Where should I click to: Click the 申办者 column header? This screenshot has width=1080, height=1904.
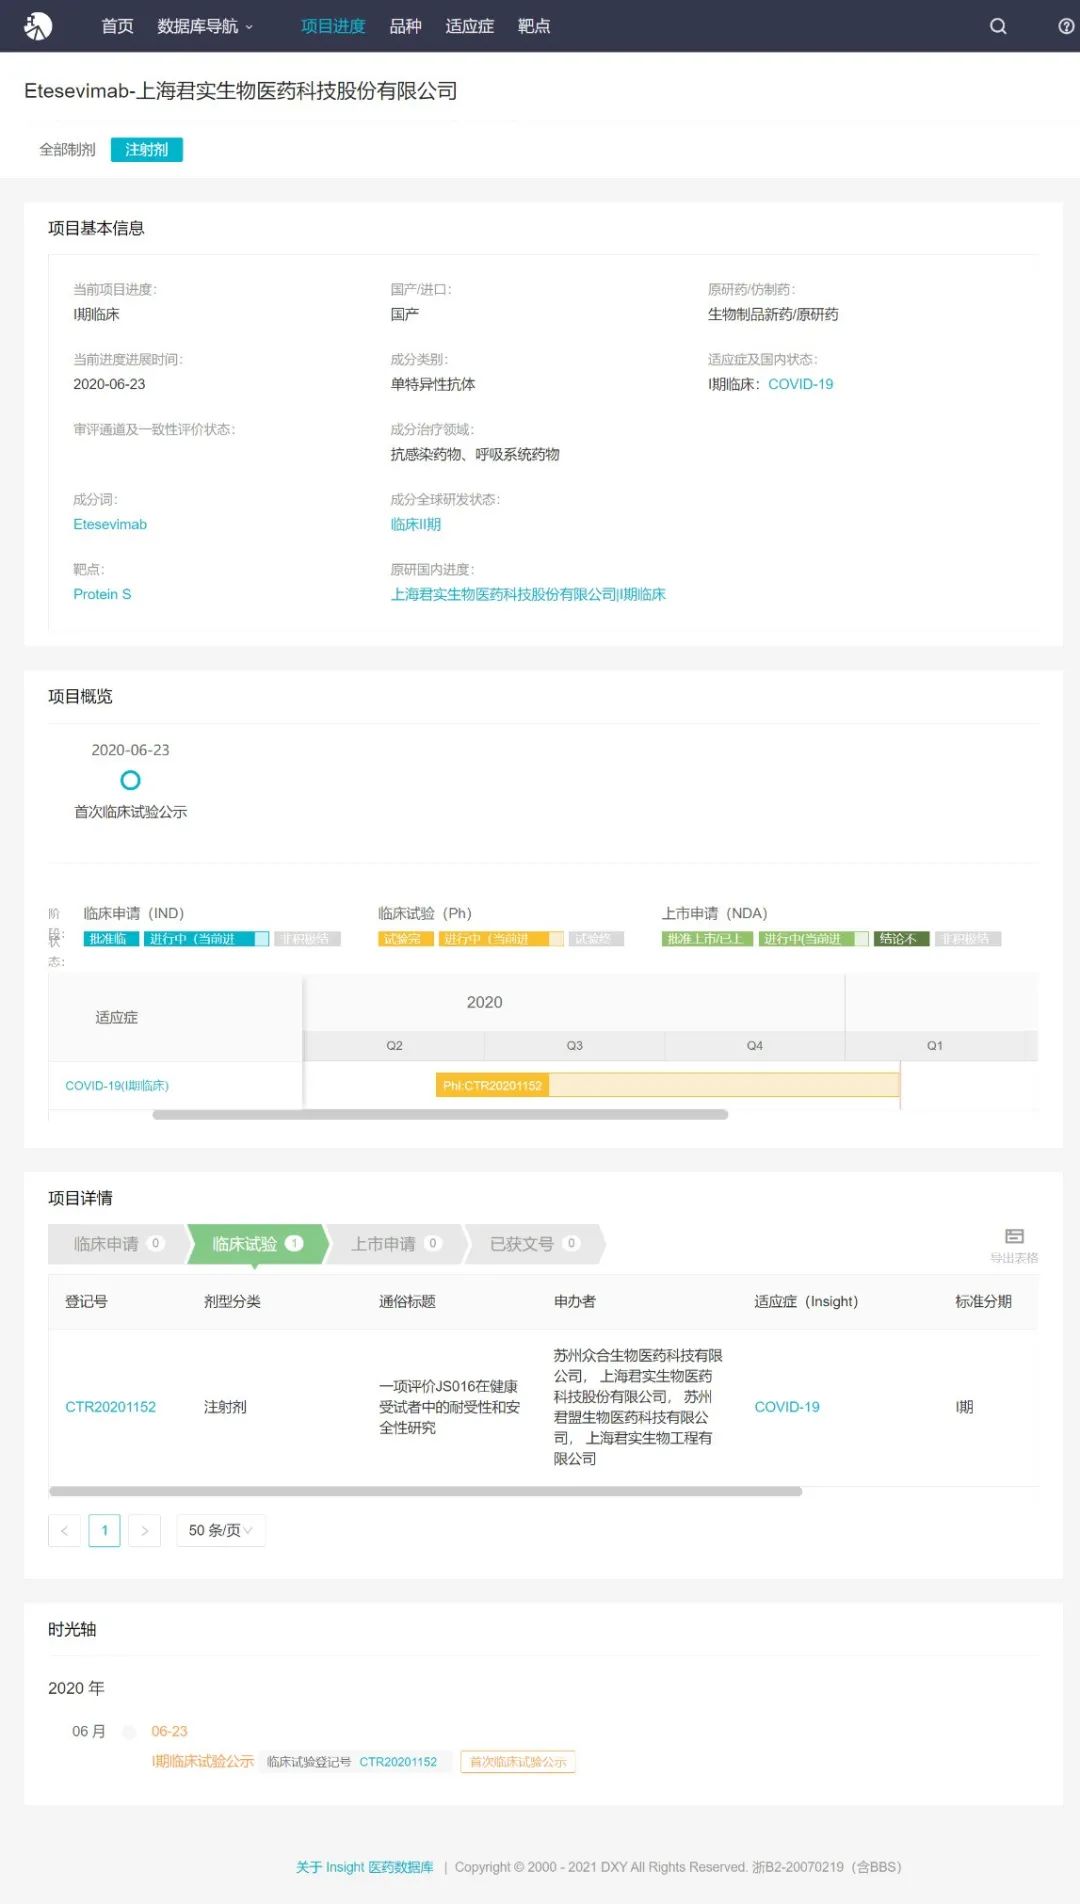pyautogui.click(x=575, y=1301)
